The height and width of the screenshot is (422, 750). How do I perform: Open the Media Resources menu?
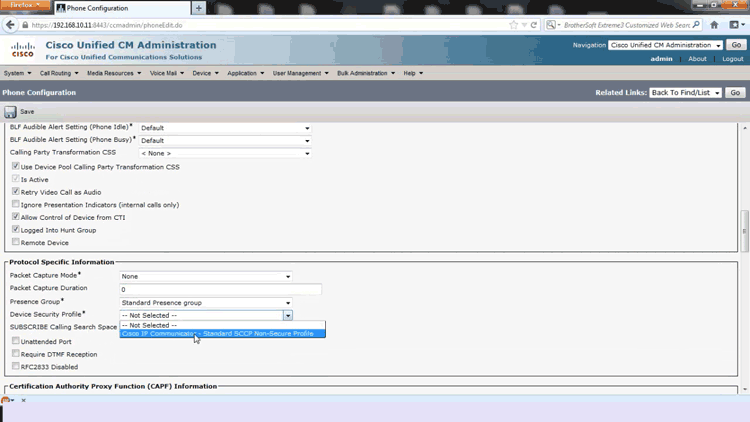point(114,73)
